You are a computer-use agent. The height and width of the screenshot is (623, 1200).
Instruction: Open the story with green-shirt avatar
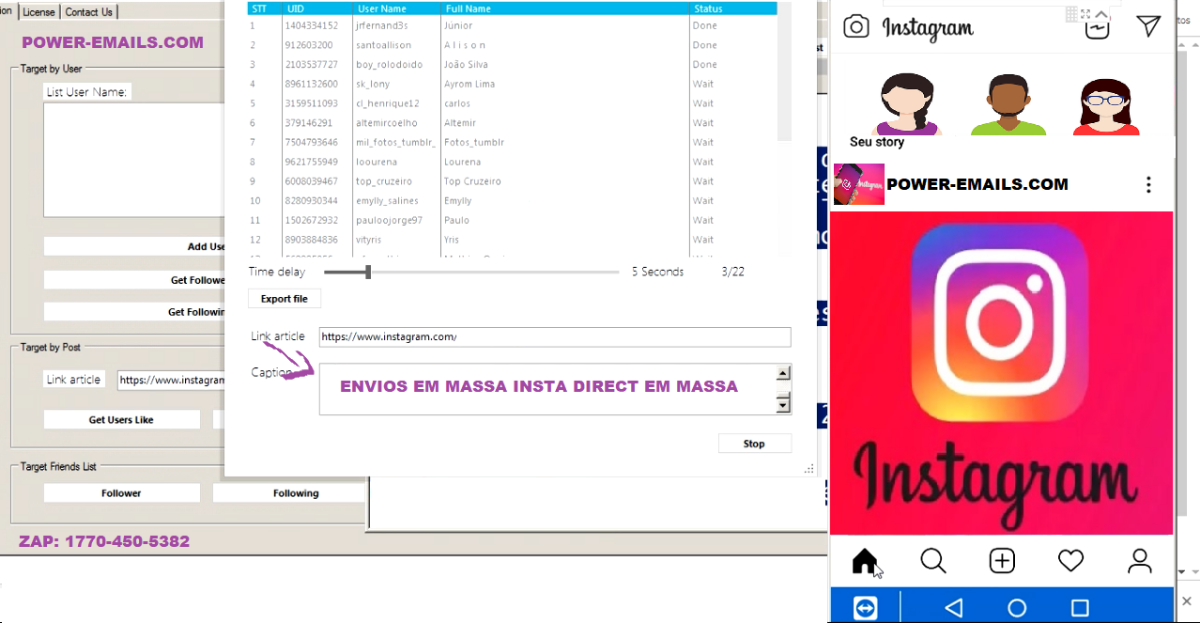click(1008, 103)
